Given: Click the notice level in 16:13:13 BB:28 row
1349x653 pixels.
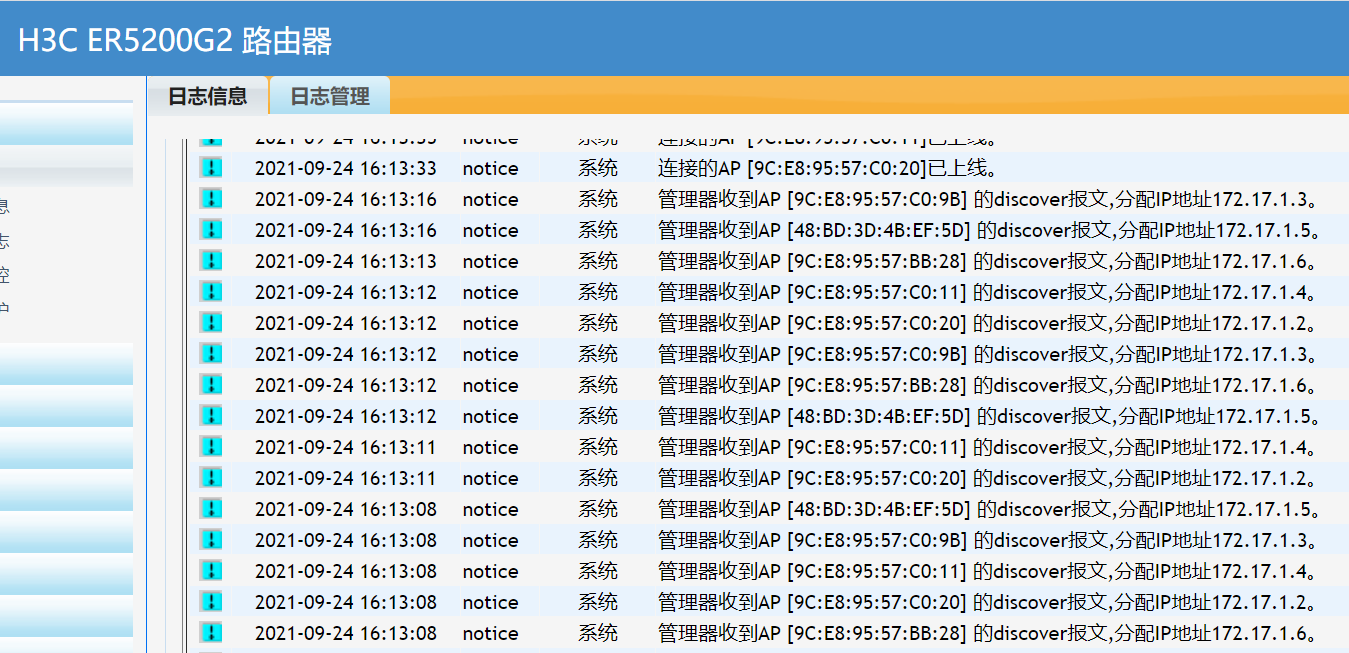Looking at the screenshot, I should coord(490,261).
